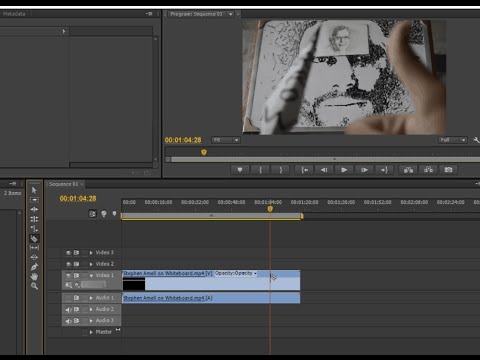Step back one frame
480x360 pixels.
324,170
